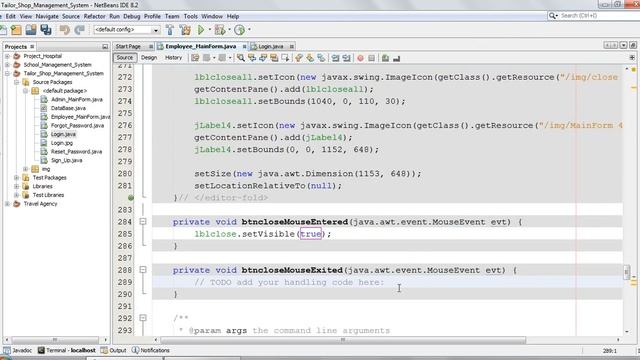
Task: Click the Build Project hammer icon
Action: 170,30
